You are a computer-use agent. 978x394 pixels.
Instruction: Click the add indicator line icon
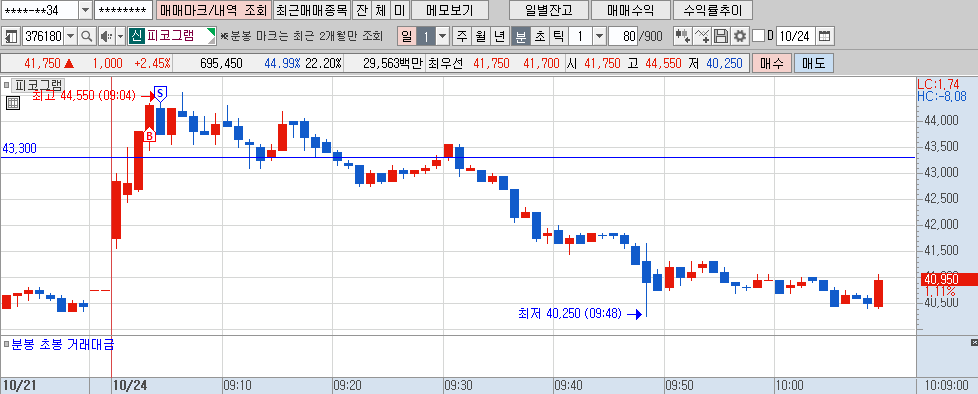pos(702,36)
